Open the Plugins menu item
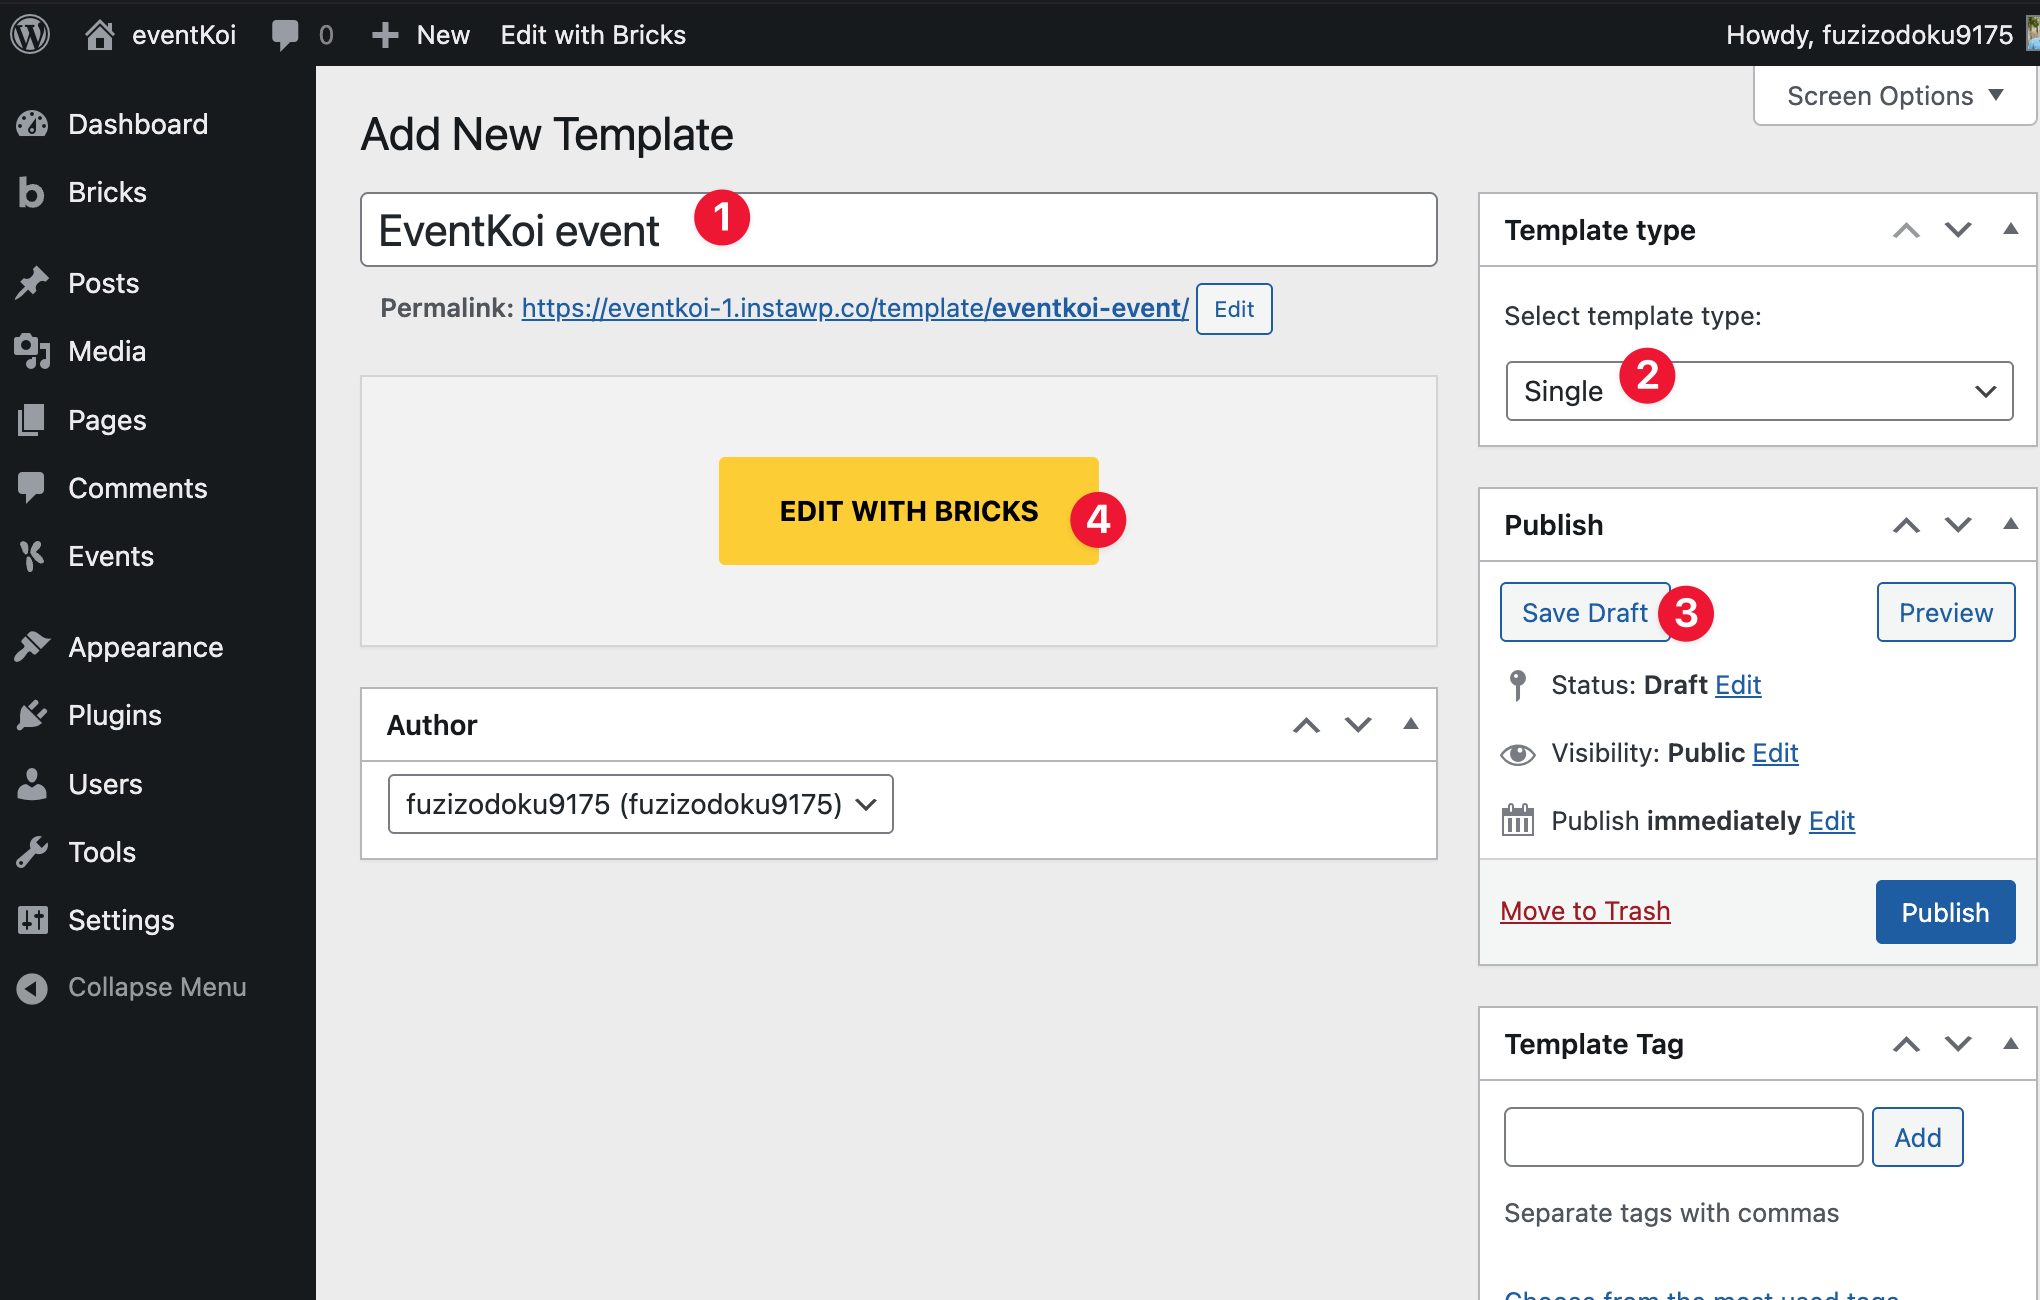 click(x=114, y=715)
